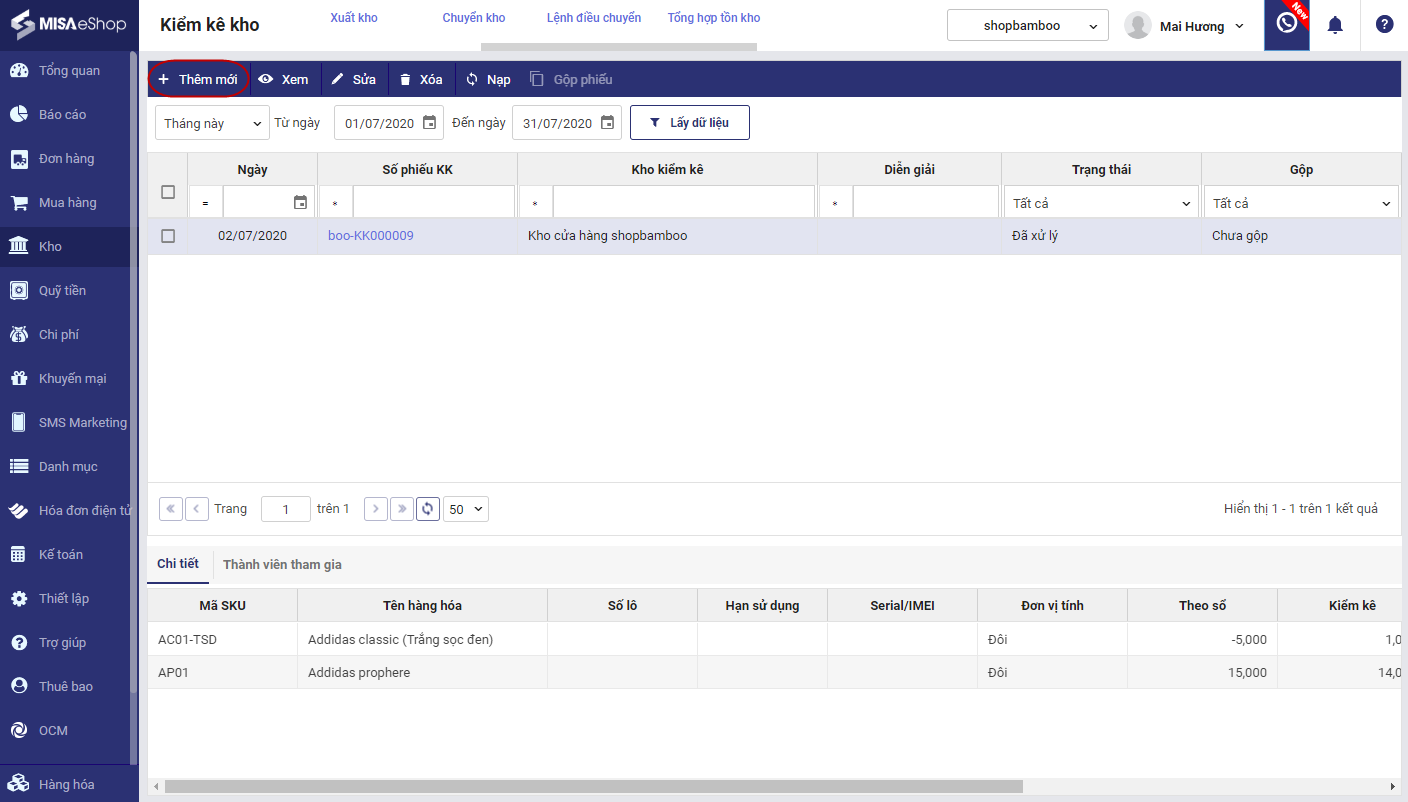
Task: Open the Tháng này period dropdown
Action: pos(212,123)
